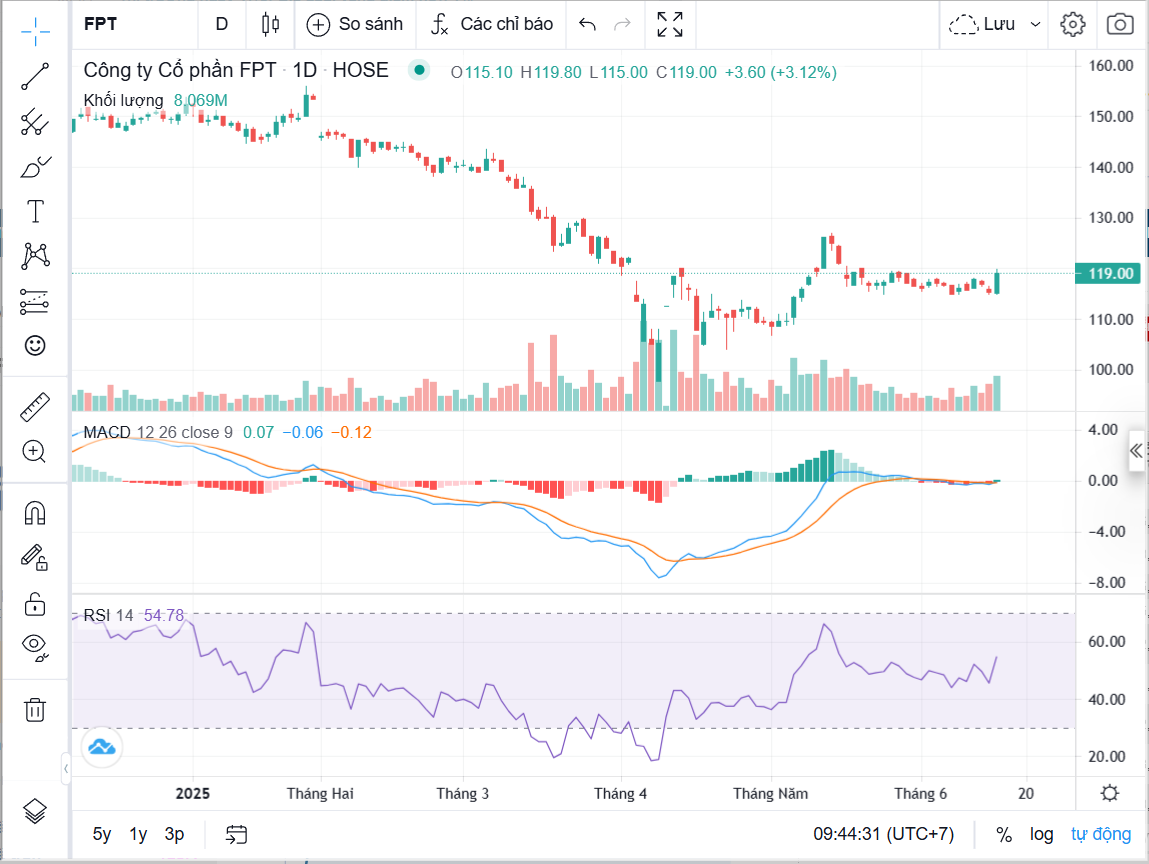Activate the zoom in tool
This screenshot has height=864, width=1149.
[x=35, y=451]
